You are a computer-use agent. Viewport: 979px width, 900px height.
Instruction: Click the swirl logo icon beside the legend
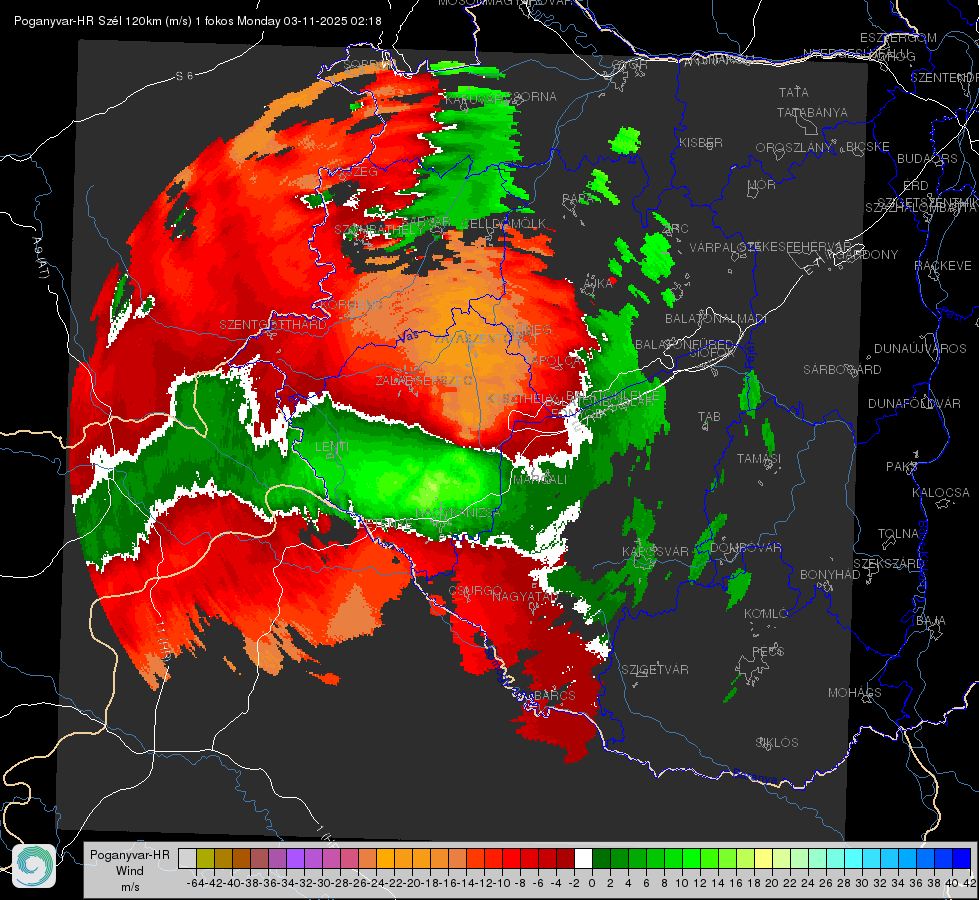(34, 866)
